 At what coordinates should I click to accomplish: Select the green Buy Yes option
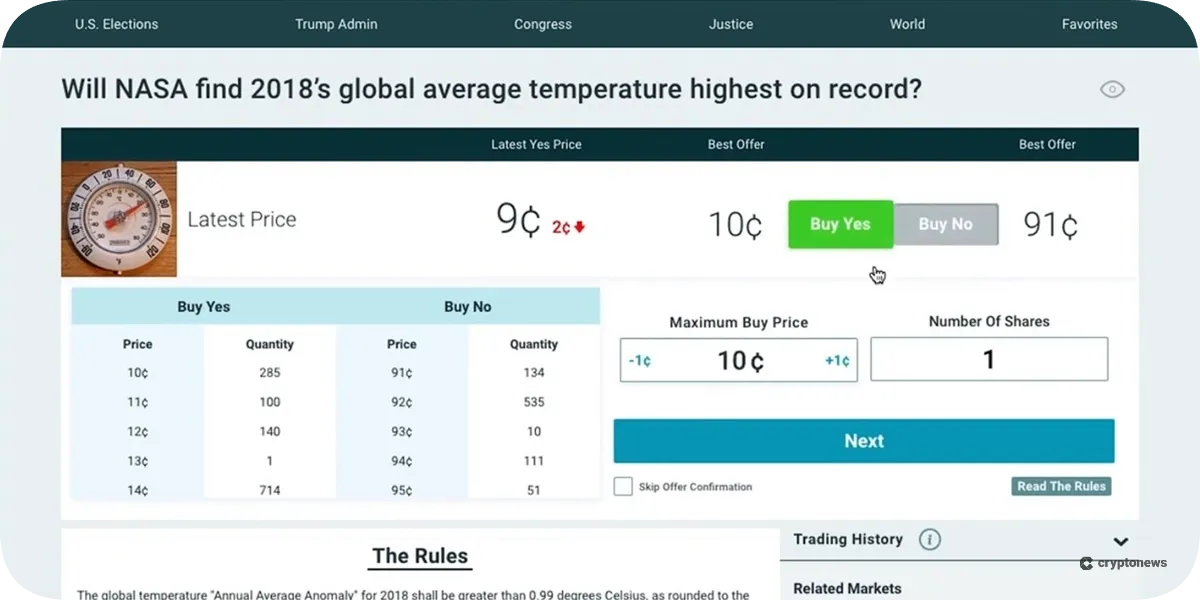840,224
